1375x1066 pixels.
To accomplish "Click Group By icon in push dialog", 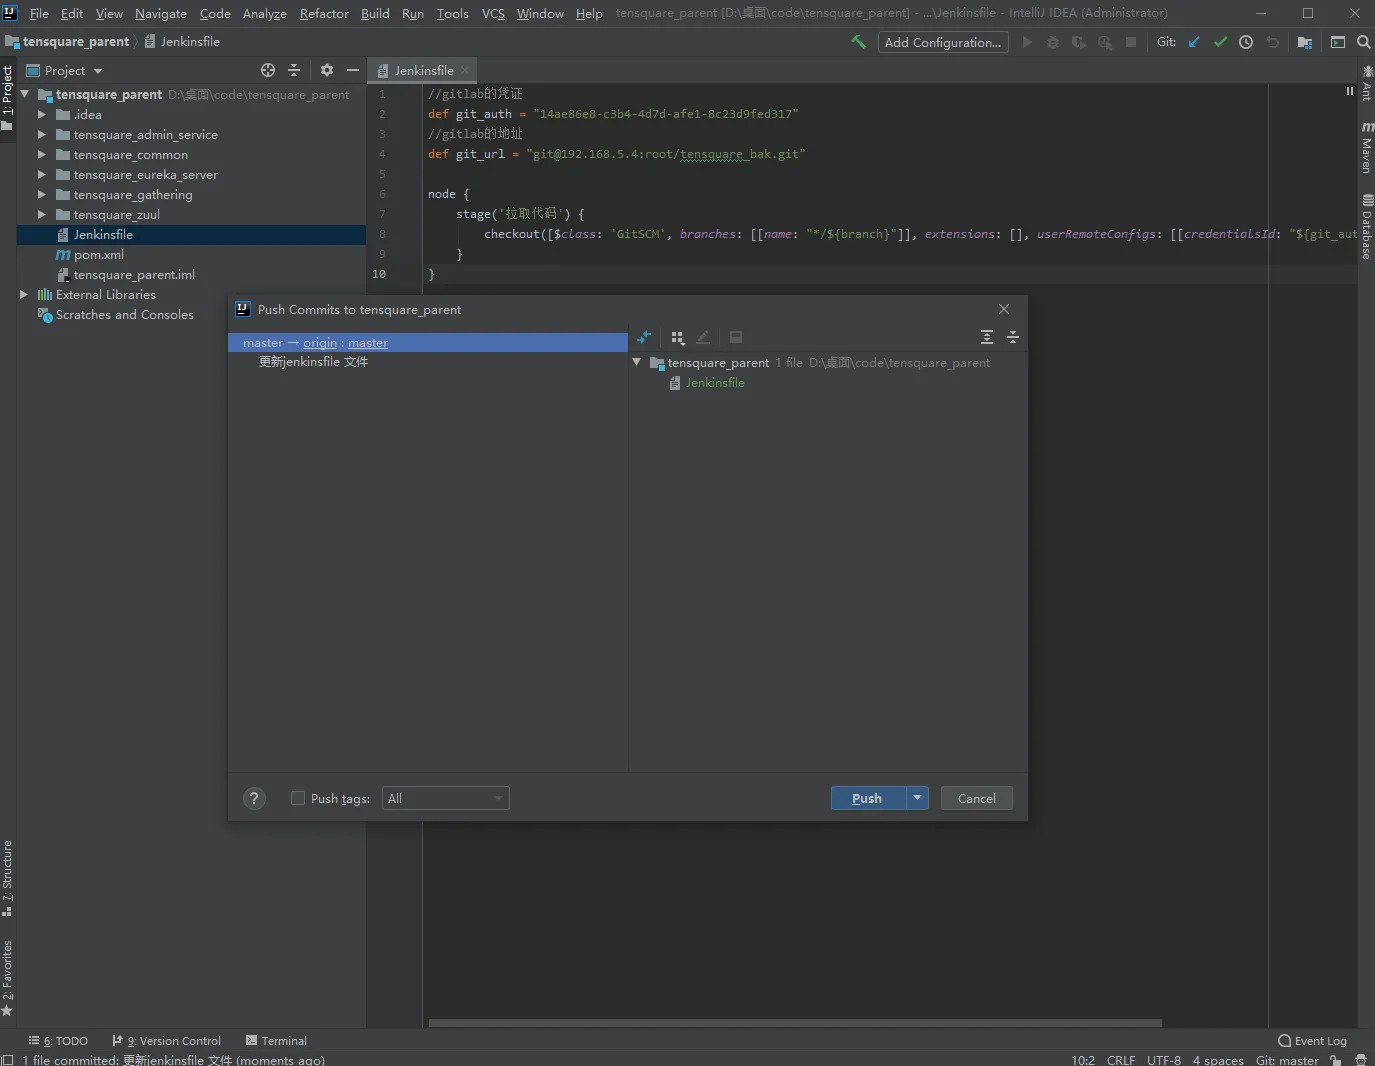I will pyautogui.click(x=677, y=338).
